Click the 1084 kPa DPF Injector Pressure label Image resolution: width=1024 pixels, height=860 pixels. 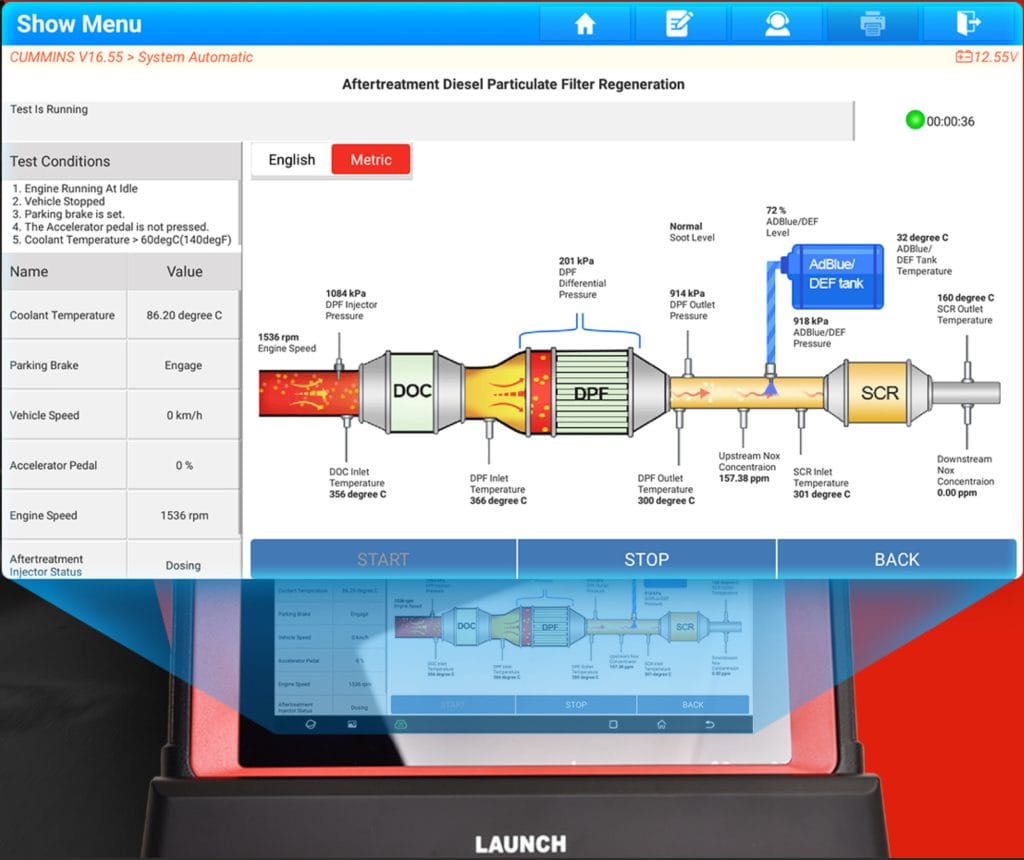(x=351, y=304)
